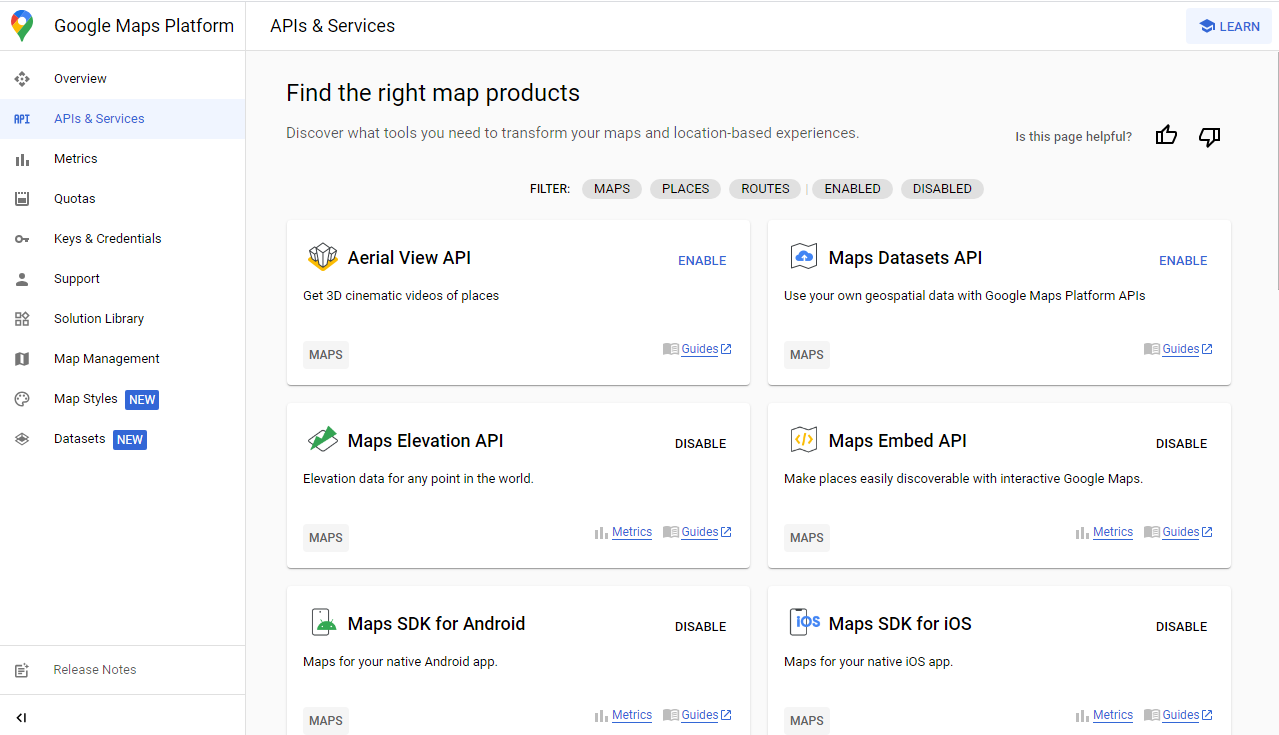Click the MAPS tag on Aerial View card
Screen dimensions: 1279x735
[326, 355]
